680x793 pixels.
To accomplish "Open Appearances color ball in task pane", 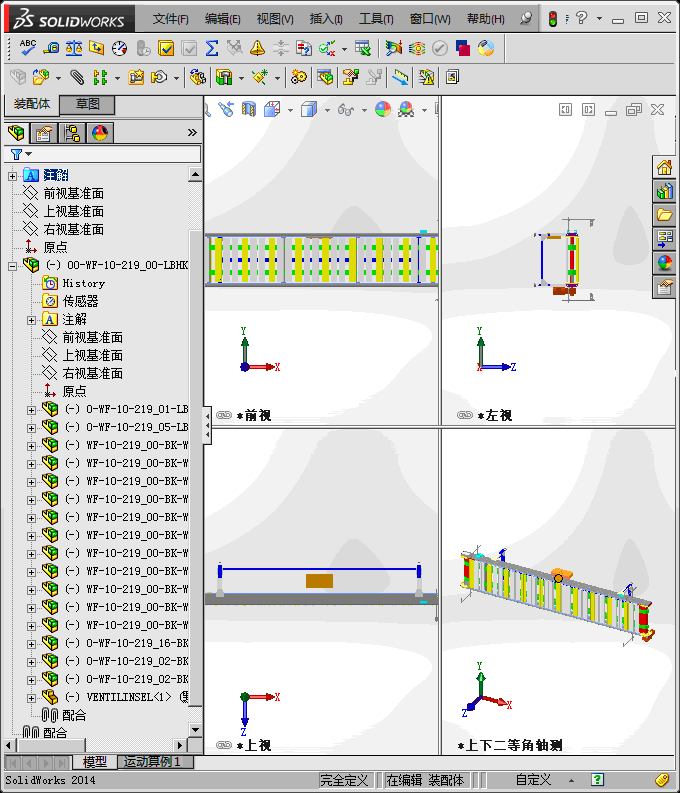I will pyautogui.click(x=665, y=263).
